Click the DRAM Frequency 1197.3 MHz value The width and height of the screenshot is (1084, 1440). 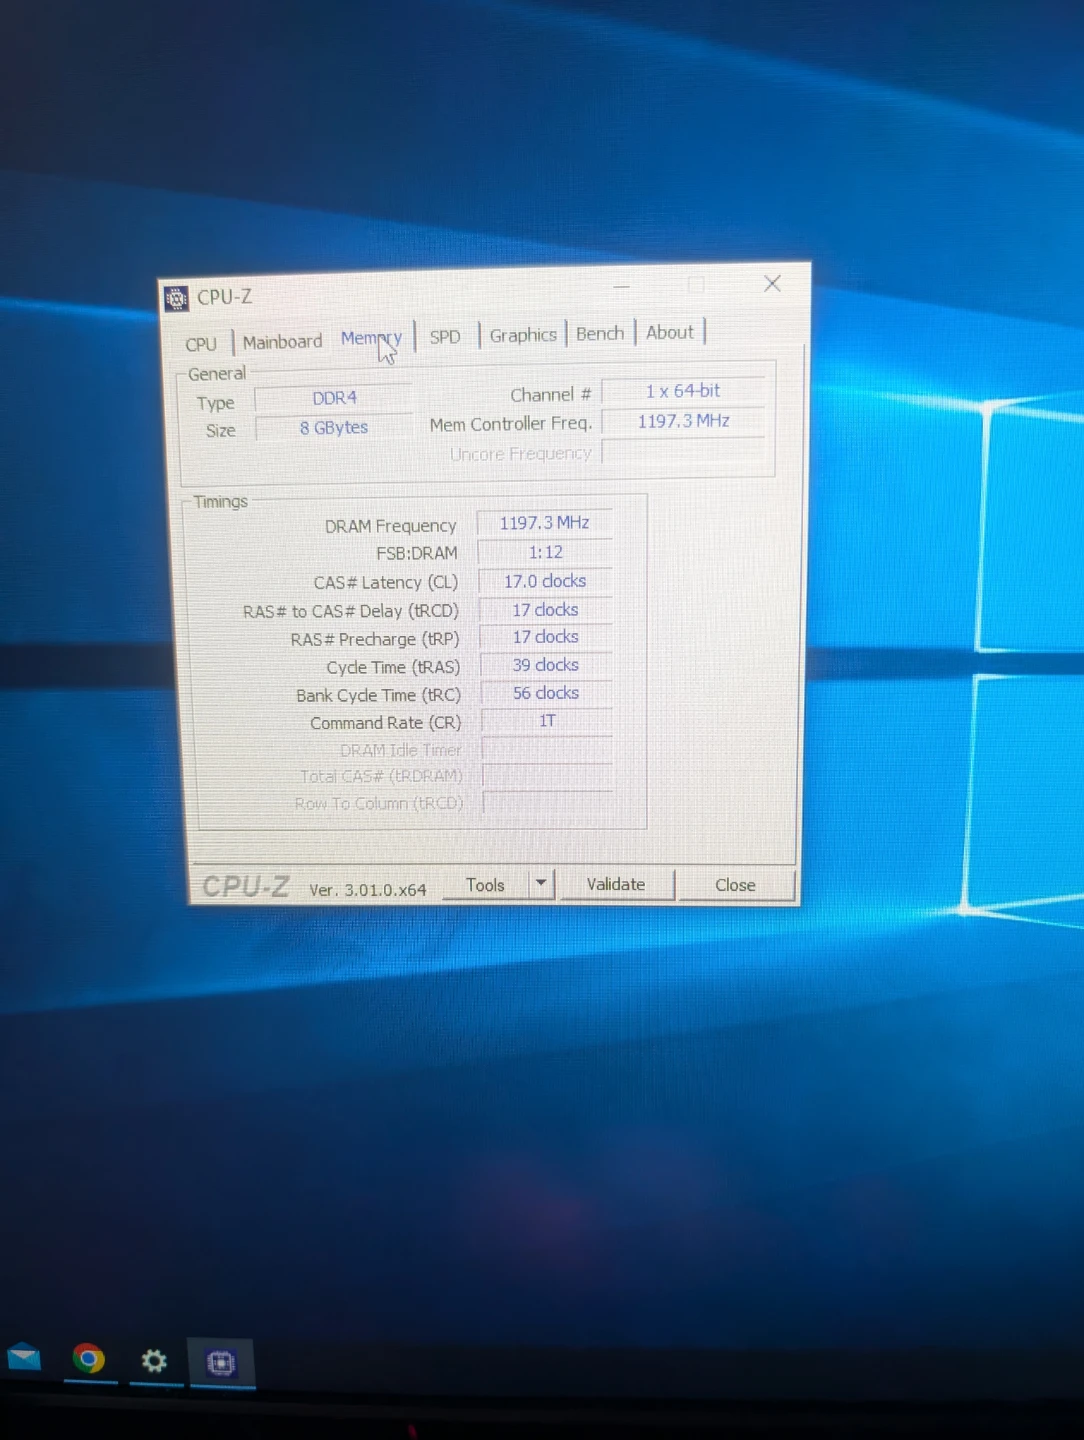coord(545,523)
